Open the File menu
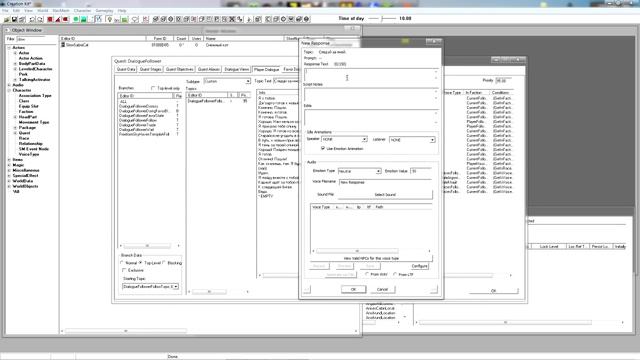 (x=5, y=11)
